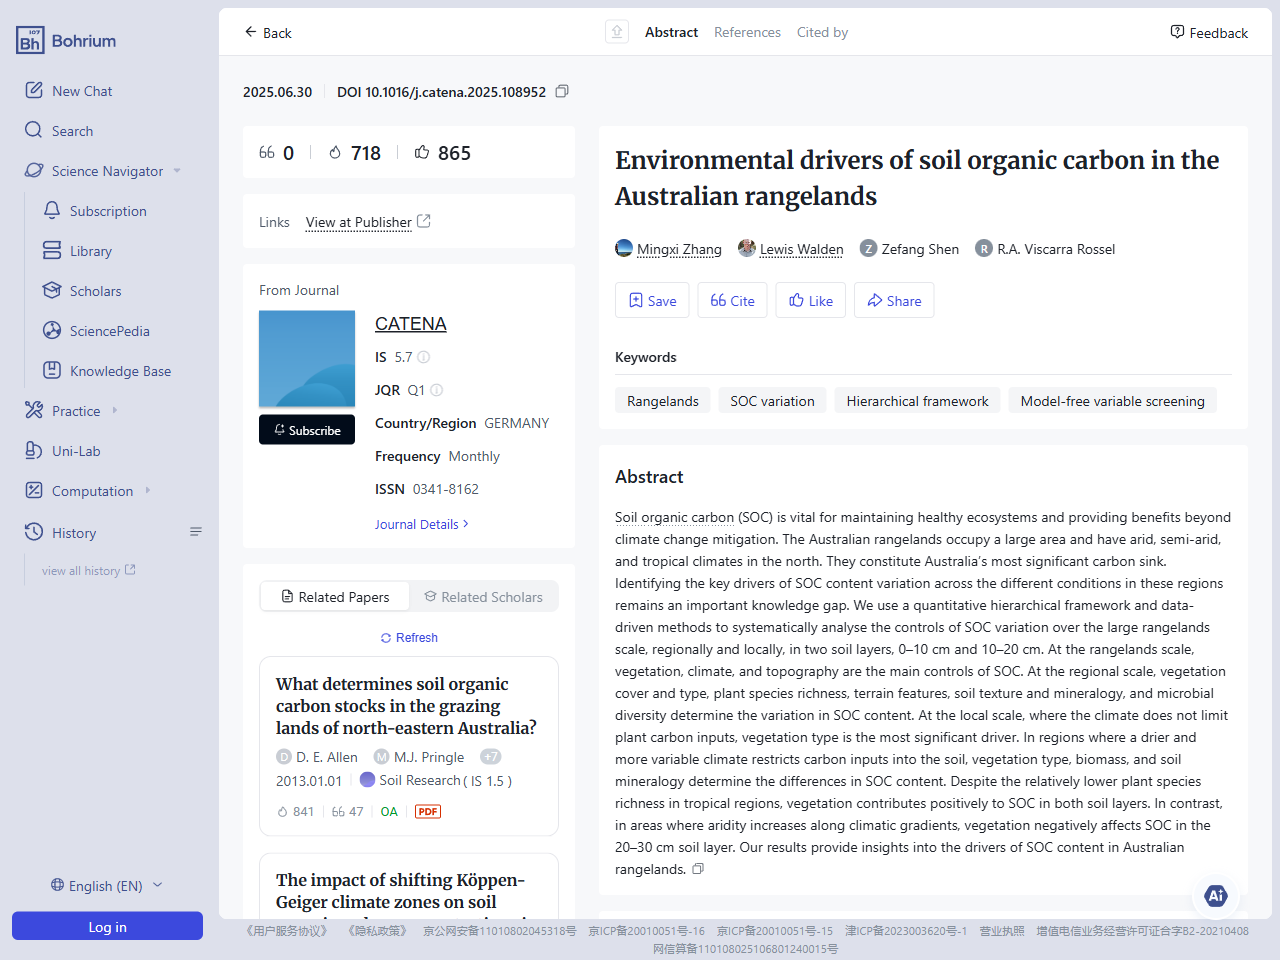Open the AI assistant bubble
The height and width of the screenshot is (960, 1280).
click(x=1215, y=896)
